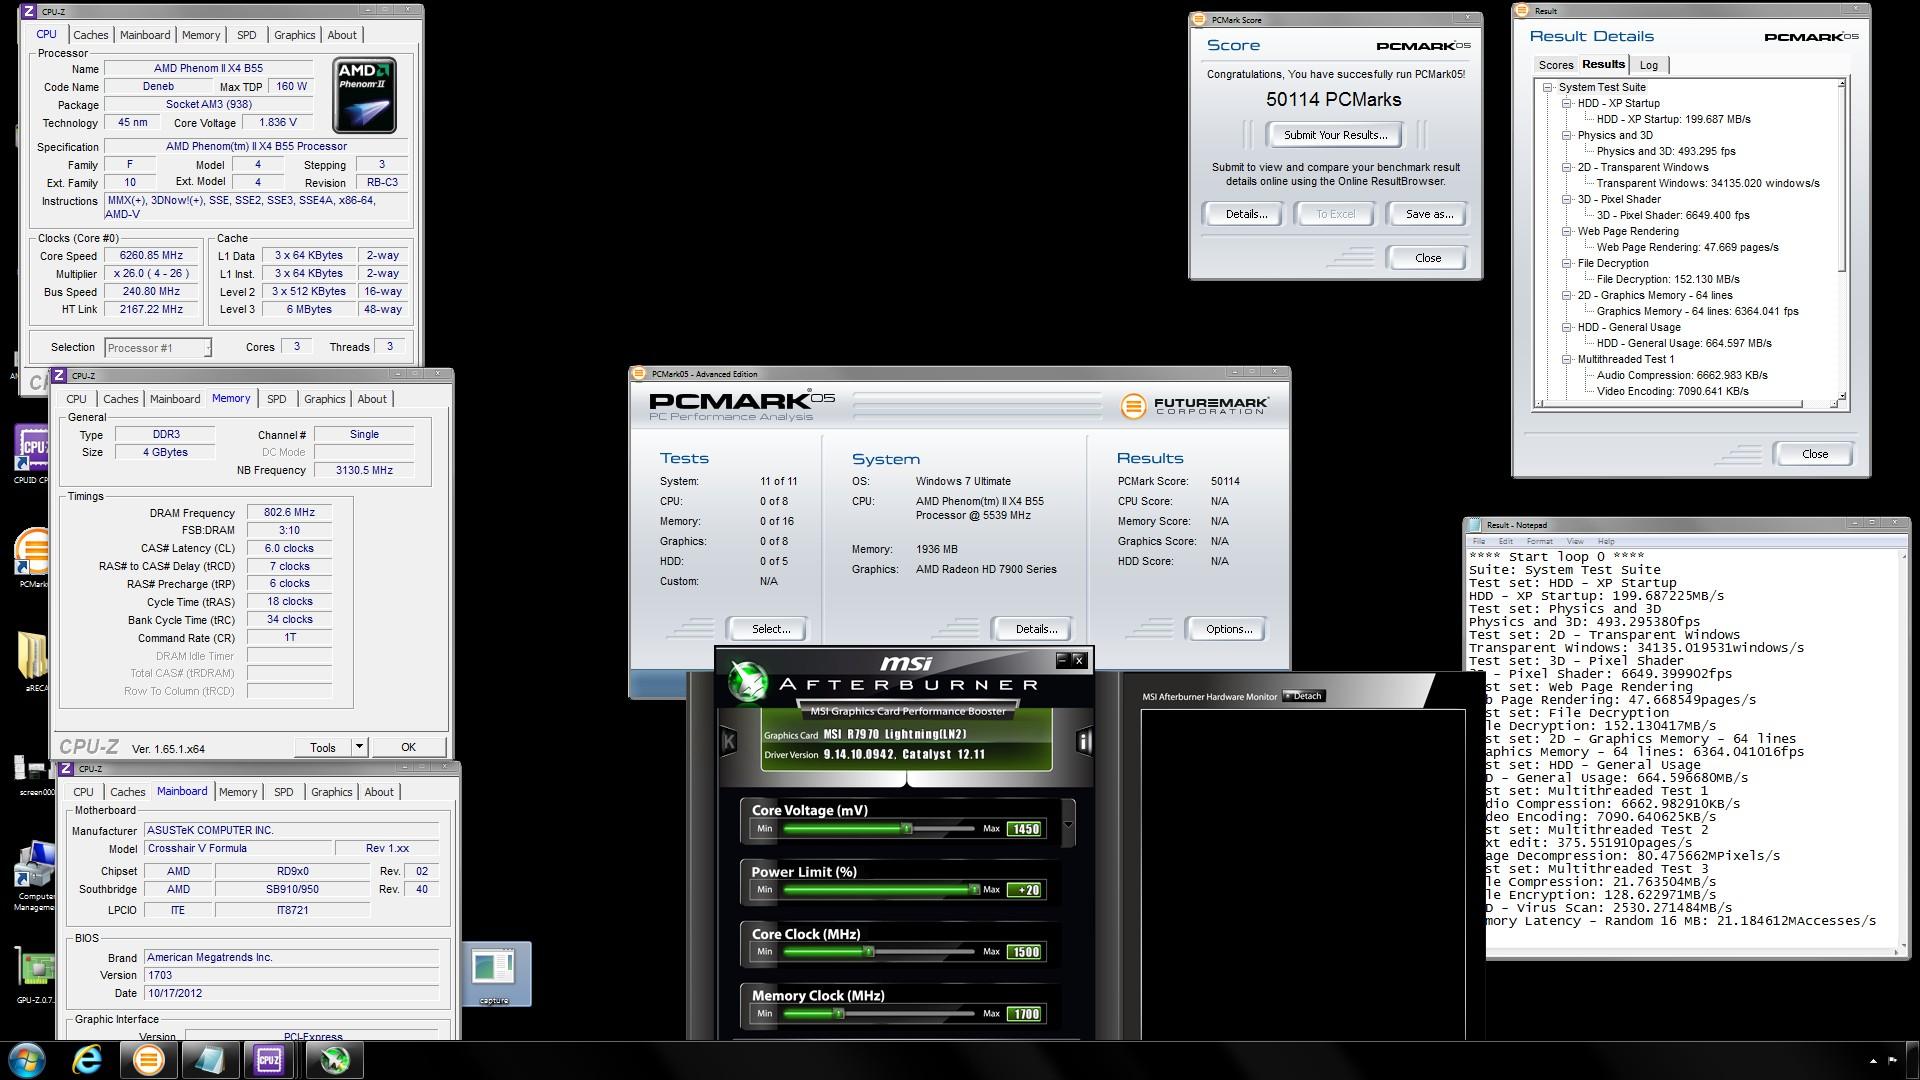Collapse File Decryption node
1920x1080 pixels.
(x=1567, y=263)
